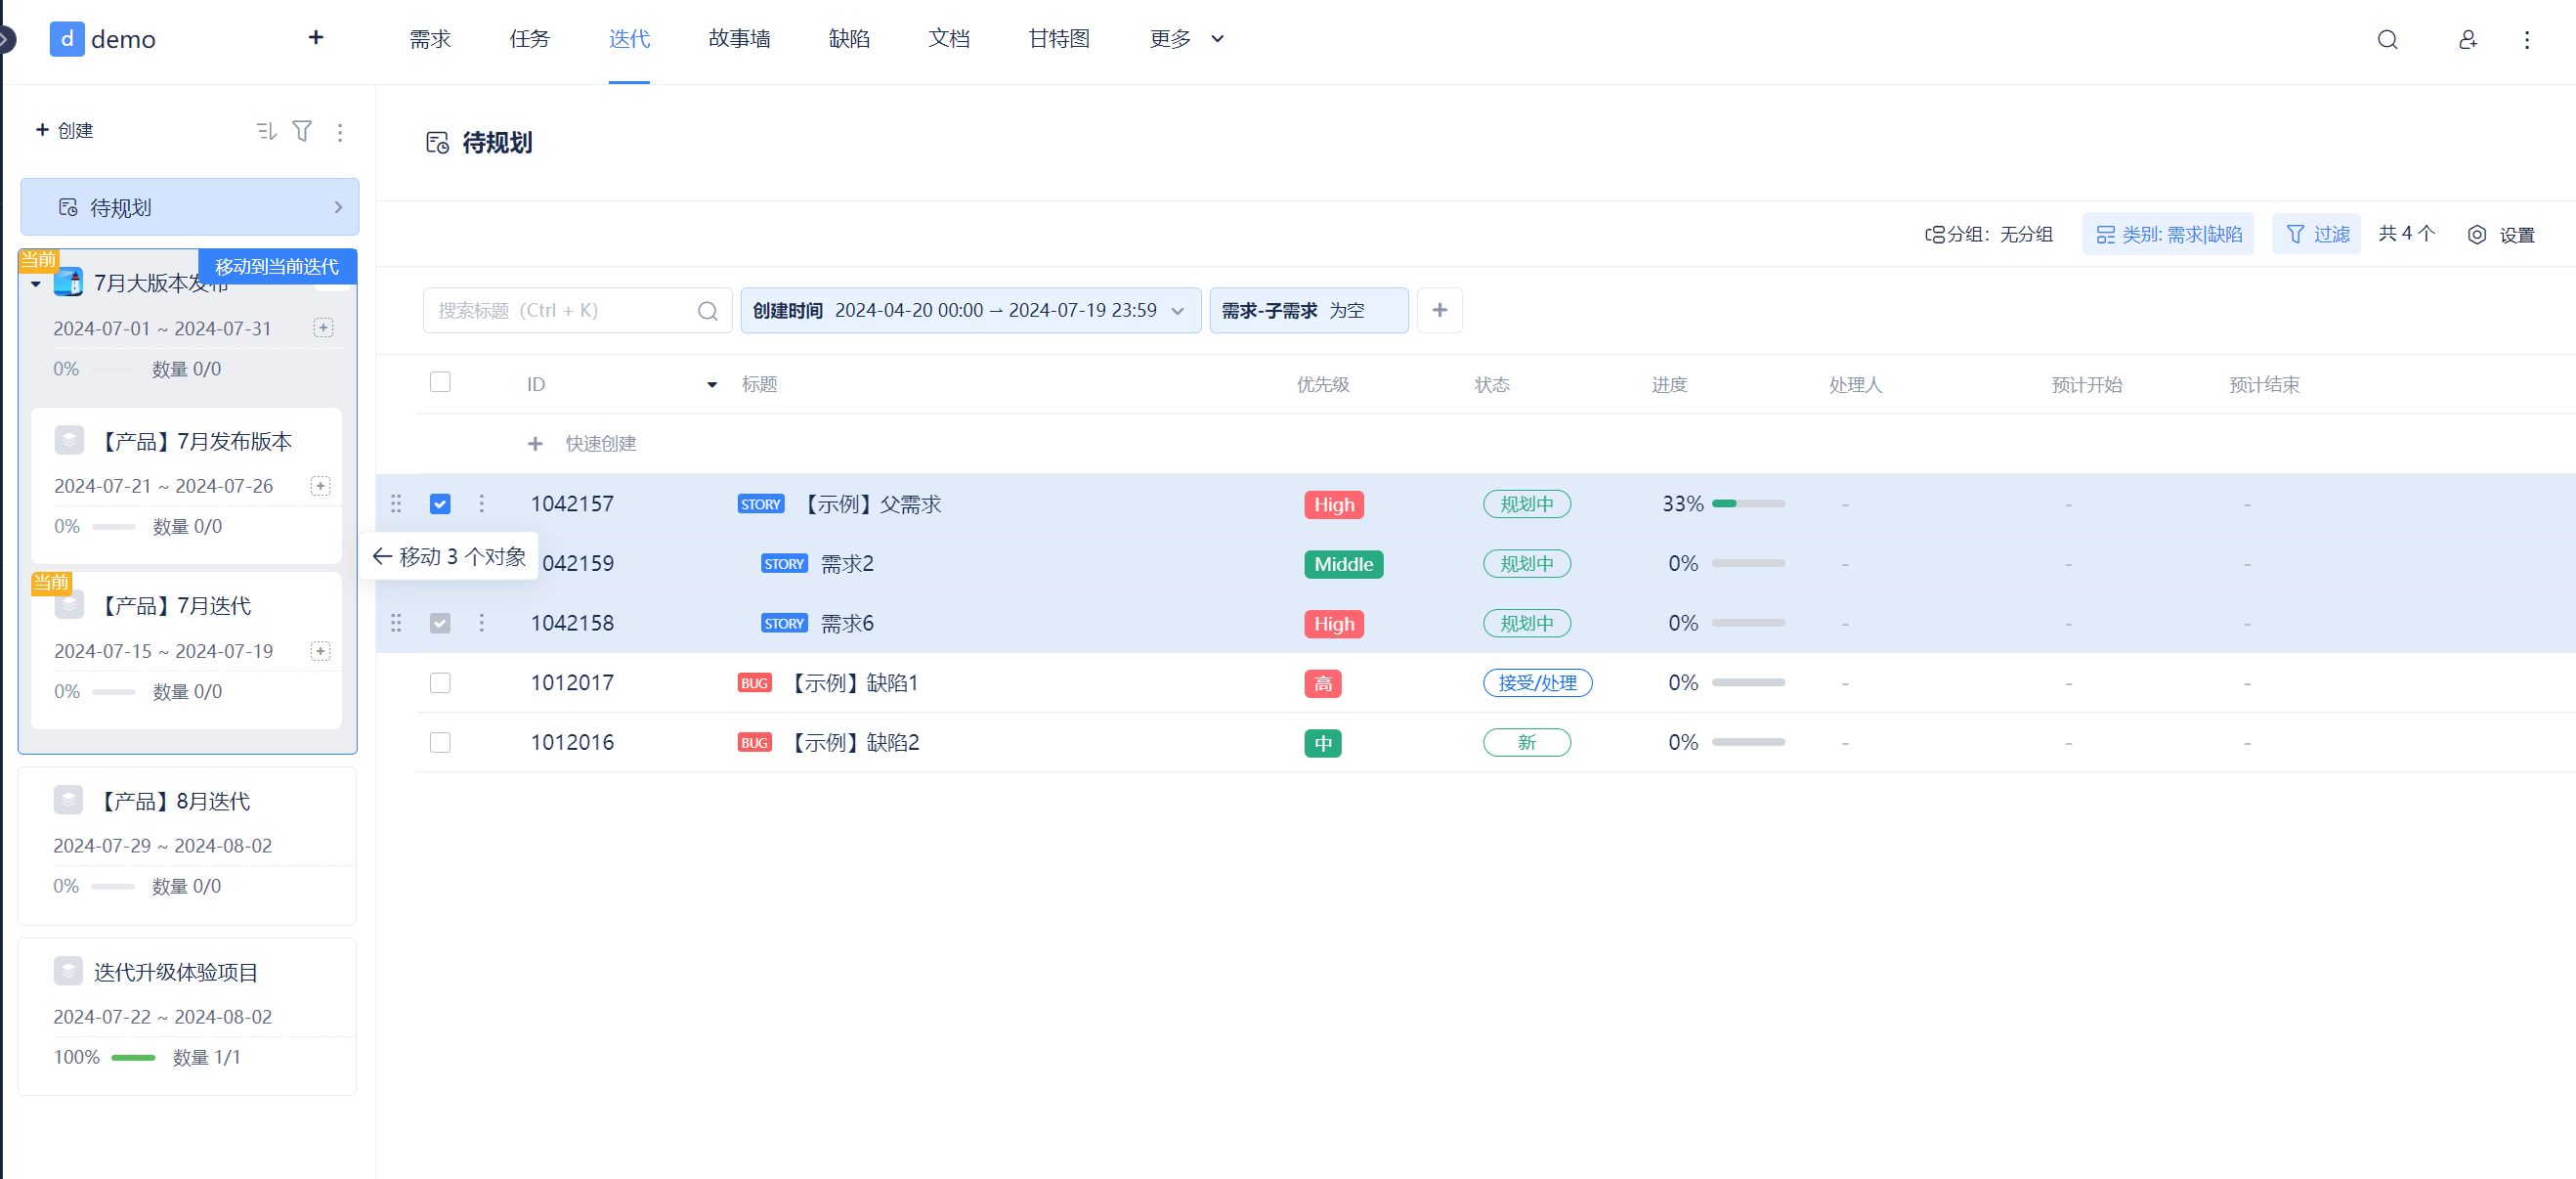This screenshot has height=1179, width=2576.
Task: Toggle the checkbox for row 1042158
Action: pos(440,623)
